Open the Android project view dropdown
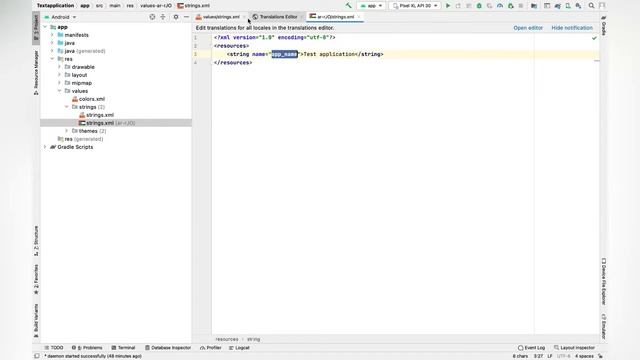The image size is (640, 360). click(60, 17)
